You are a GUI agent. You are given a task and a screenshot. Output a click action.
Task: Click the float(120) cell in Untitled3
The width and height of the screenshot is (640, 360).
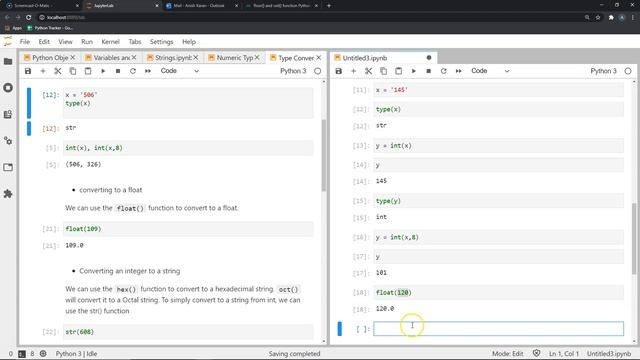(498, 293)
